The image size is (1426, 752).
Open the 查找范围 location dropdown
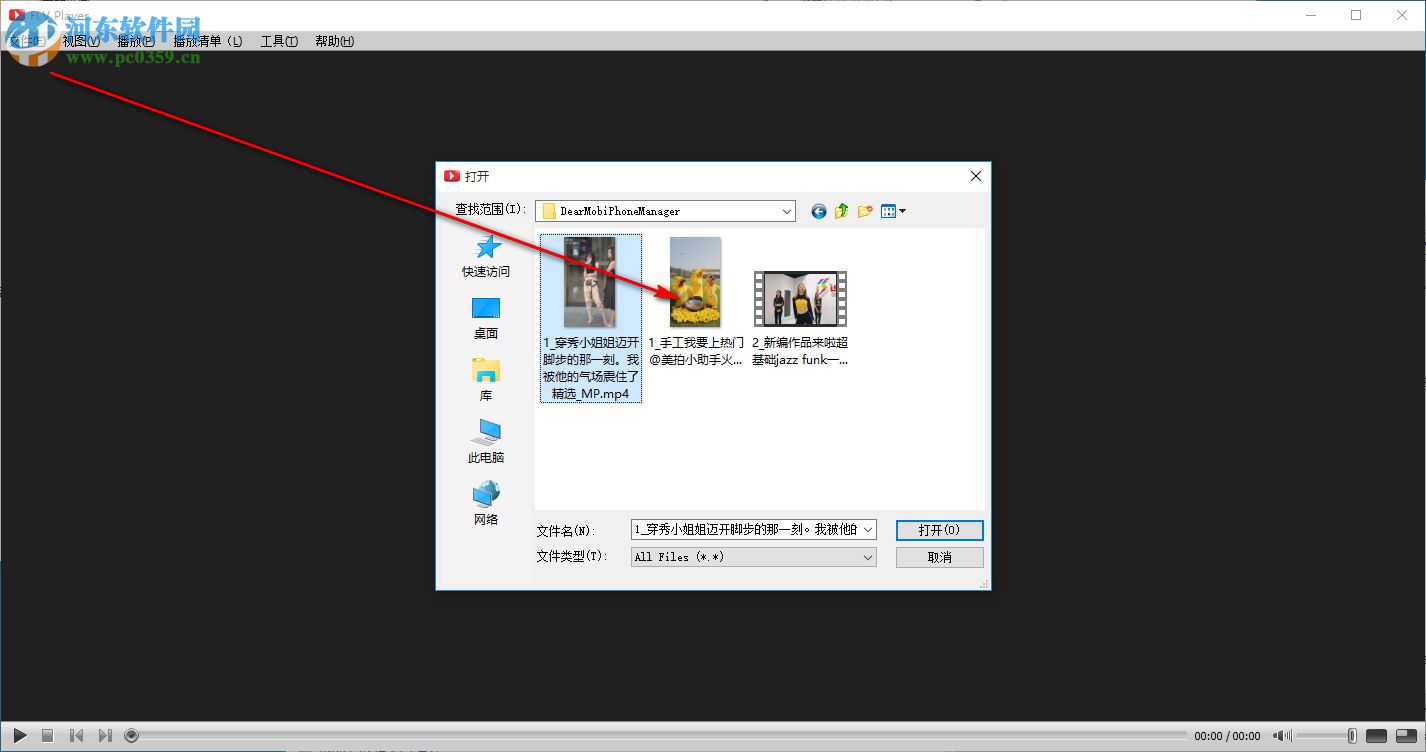point(787,211)
